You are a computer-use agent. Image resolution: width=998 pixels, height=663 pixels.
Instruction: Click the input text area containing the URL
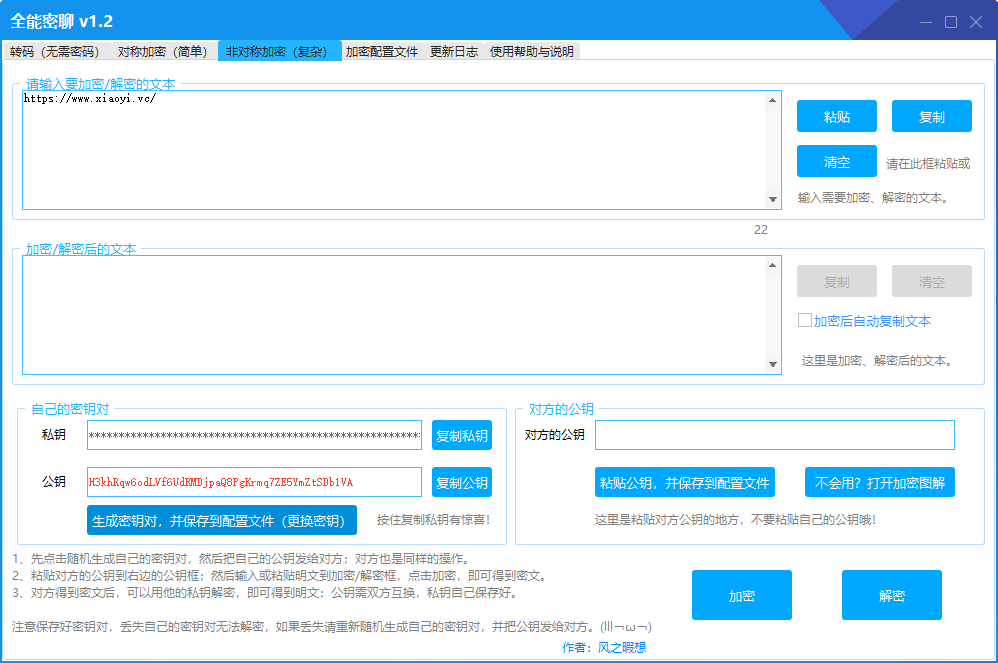(394, 150)
